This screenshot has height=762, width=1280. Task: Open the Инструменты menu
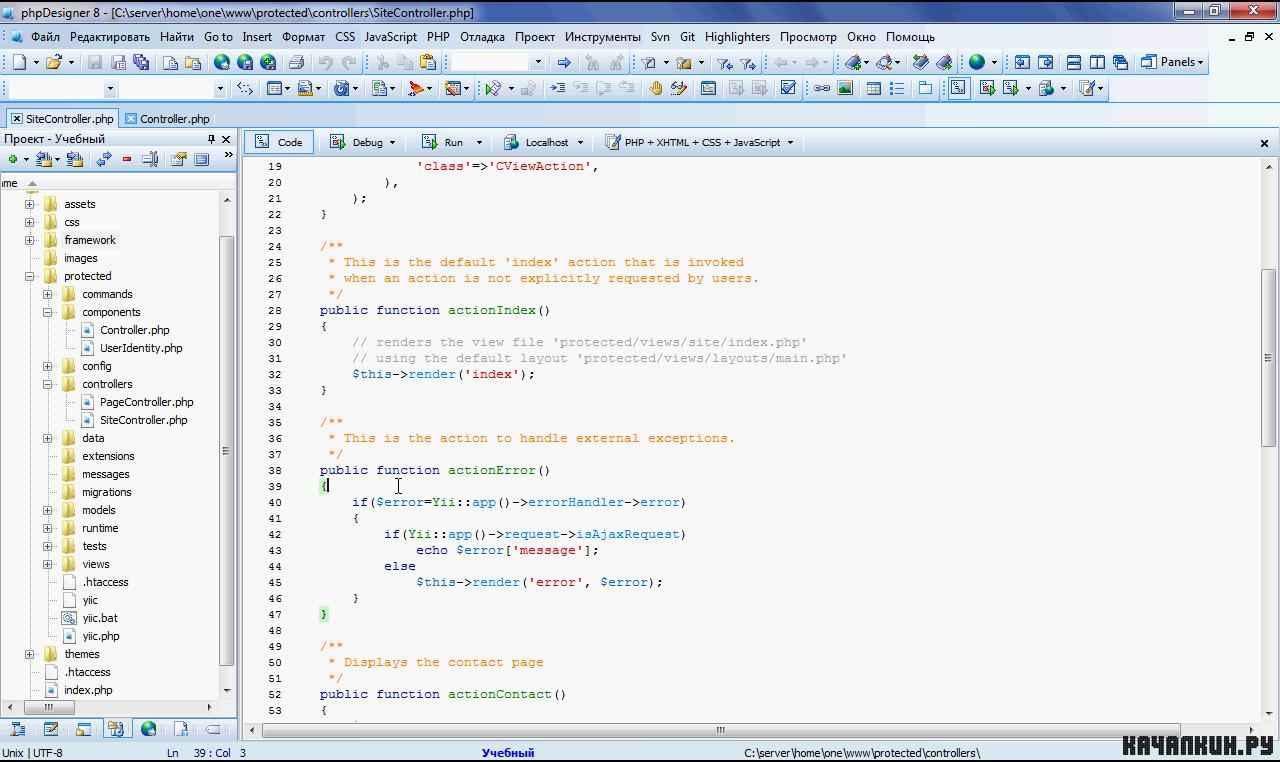[603, 37]
